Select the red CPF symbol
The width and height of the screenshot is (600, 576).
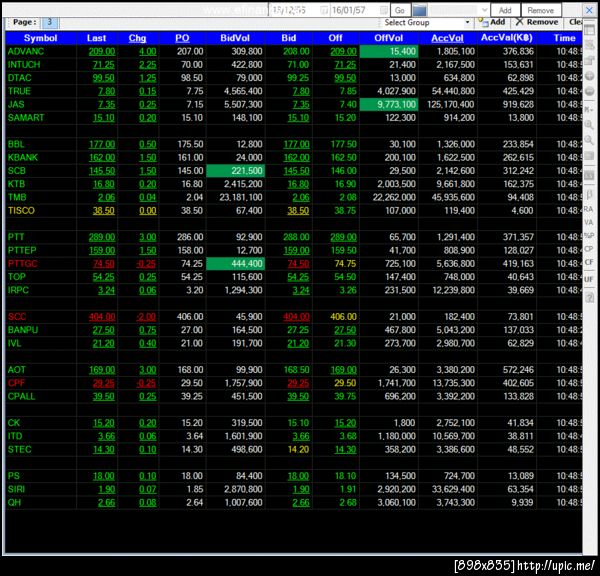click(16, 383)
